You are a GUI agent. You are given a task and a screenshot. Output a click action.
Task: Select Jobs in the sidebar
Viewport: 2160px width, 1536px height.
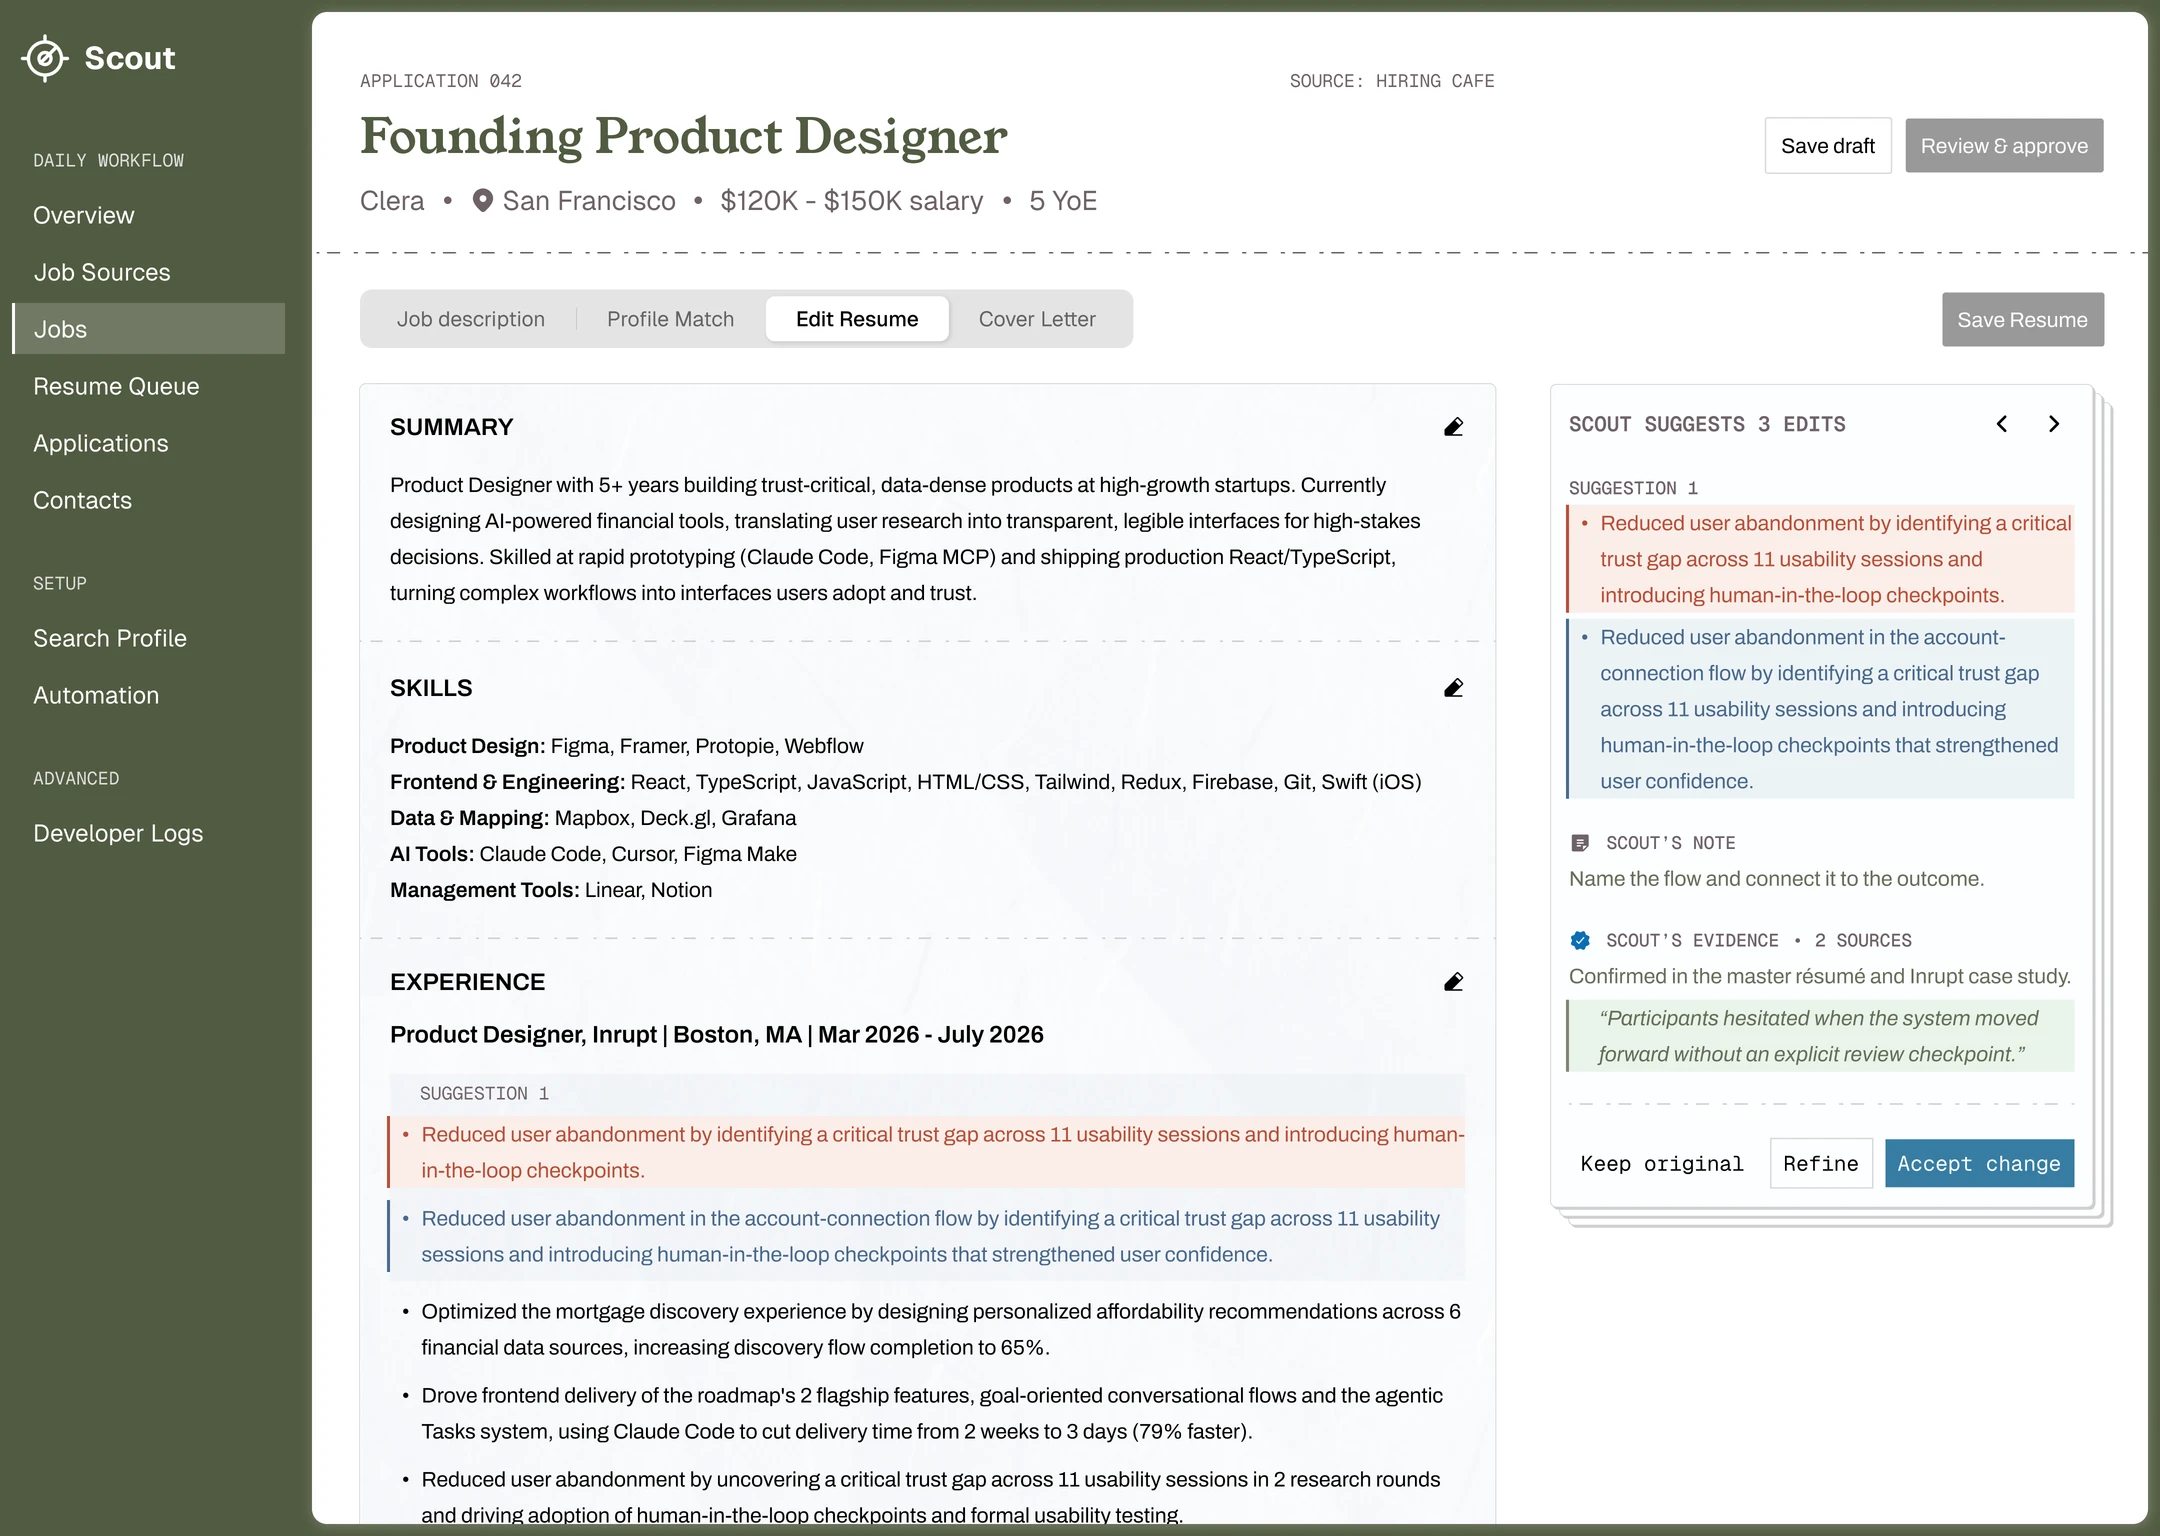[149, 329]
